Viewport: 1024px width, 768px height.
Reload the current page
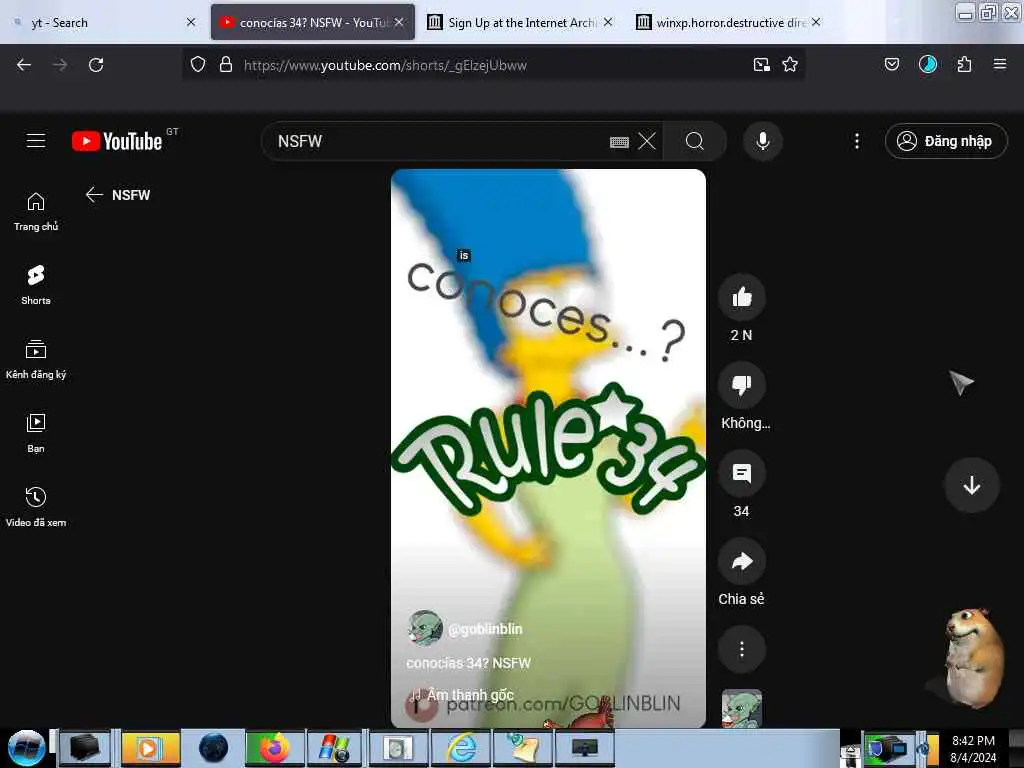coord(96,65)
